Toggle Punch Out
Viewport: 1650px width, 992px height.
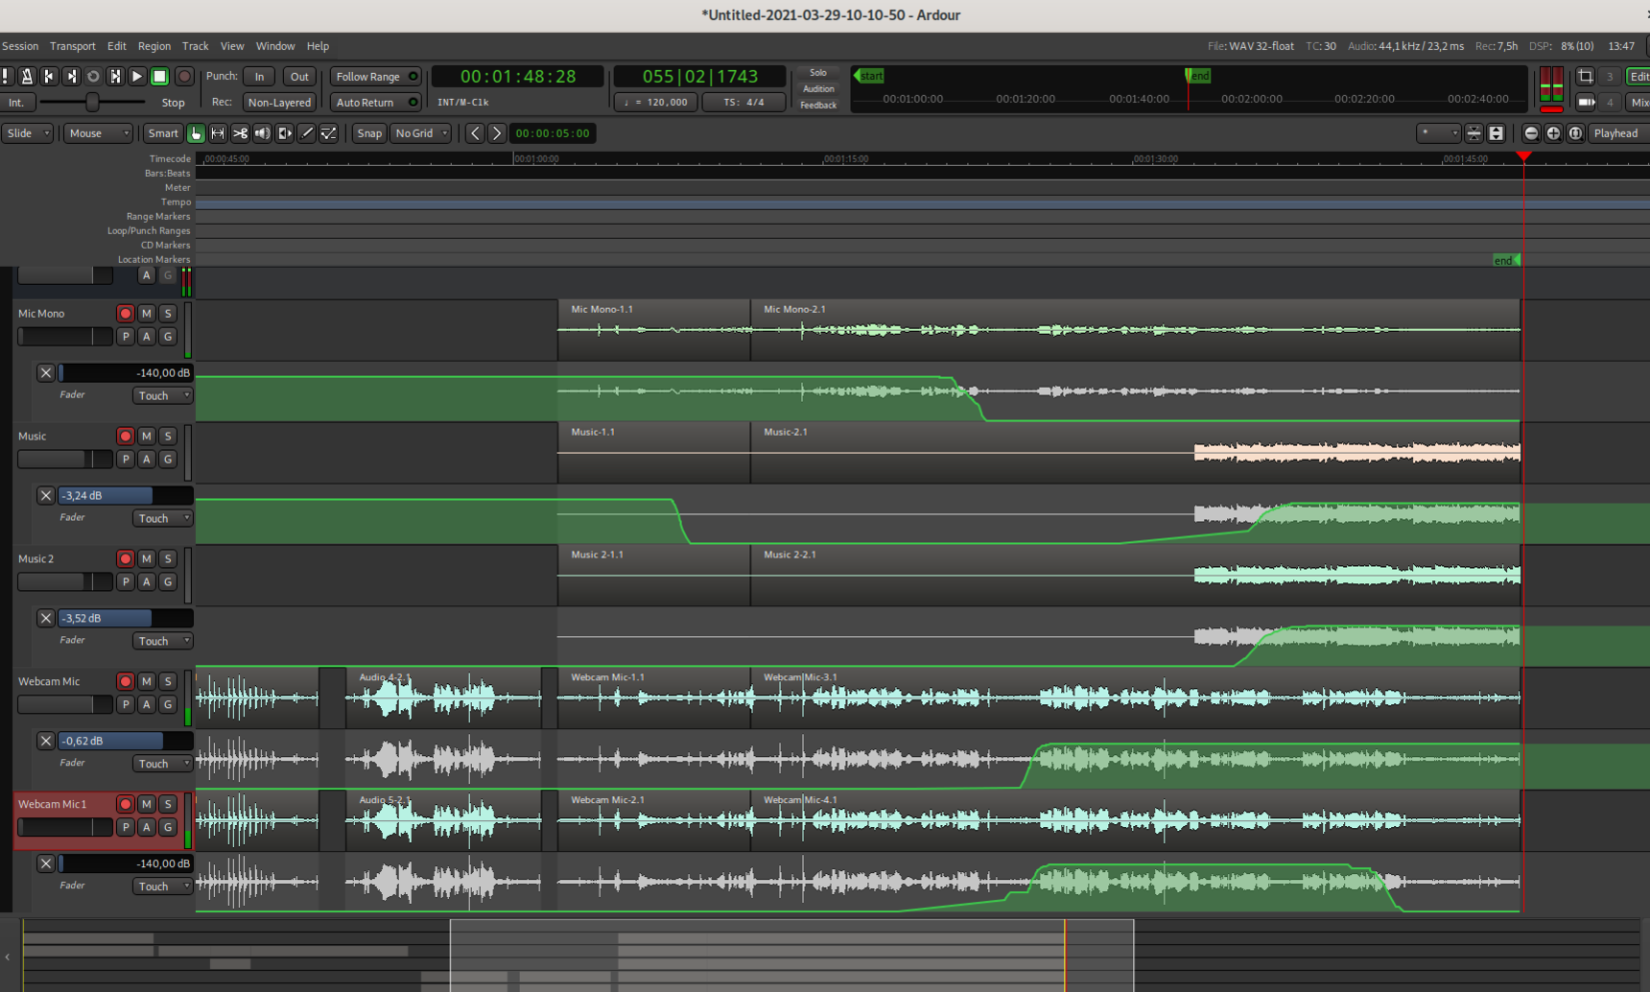[299, 76]
